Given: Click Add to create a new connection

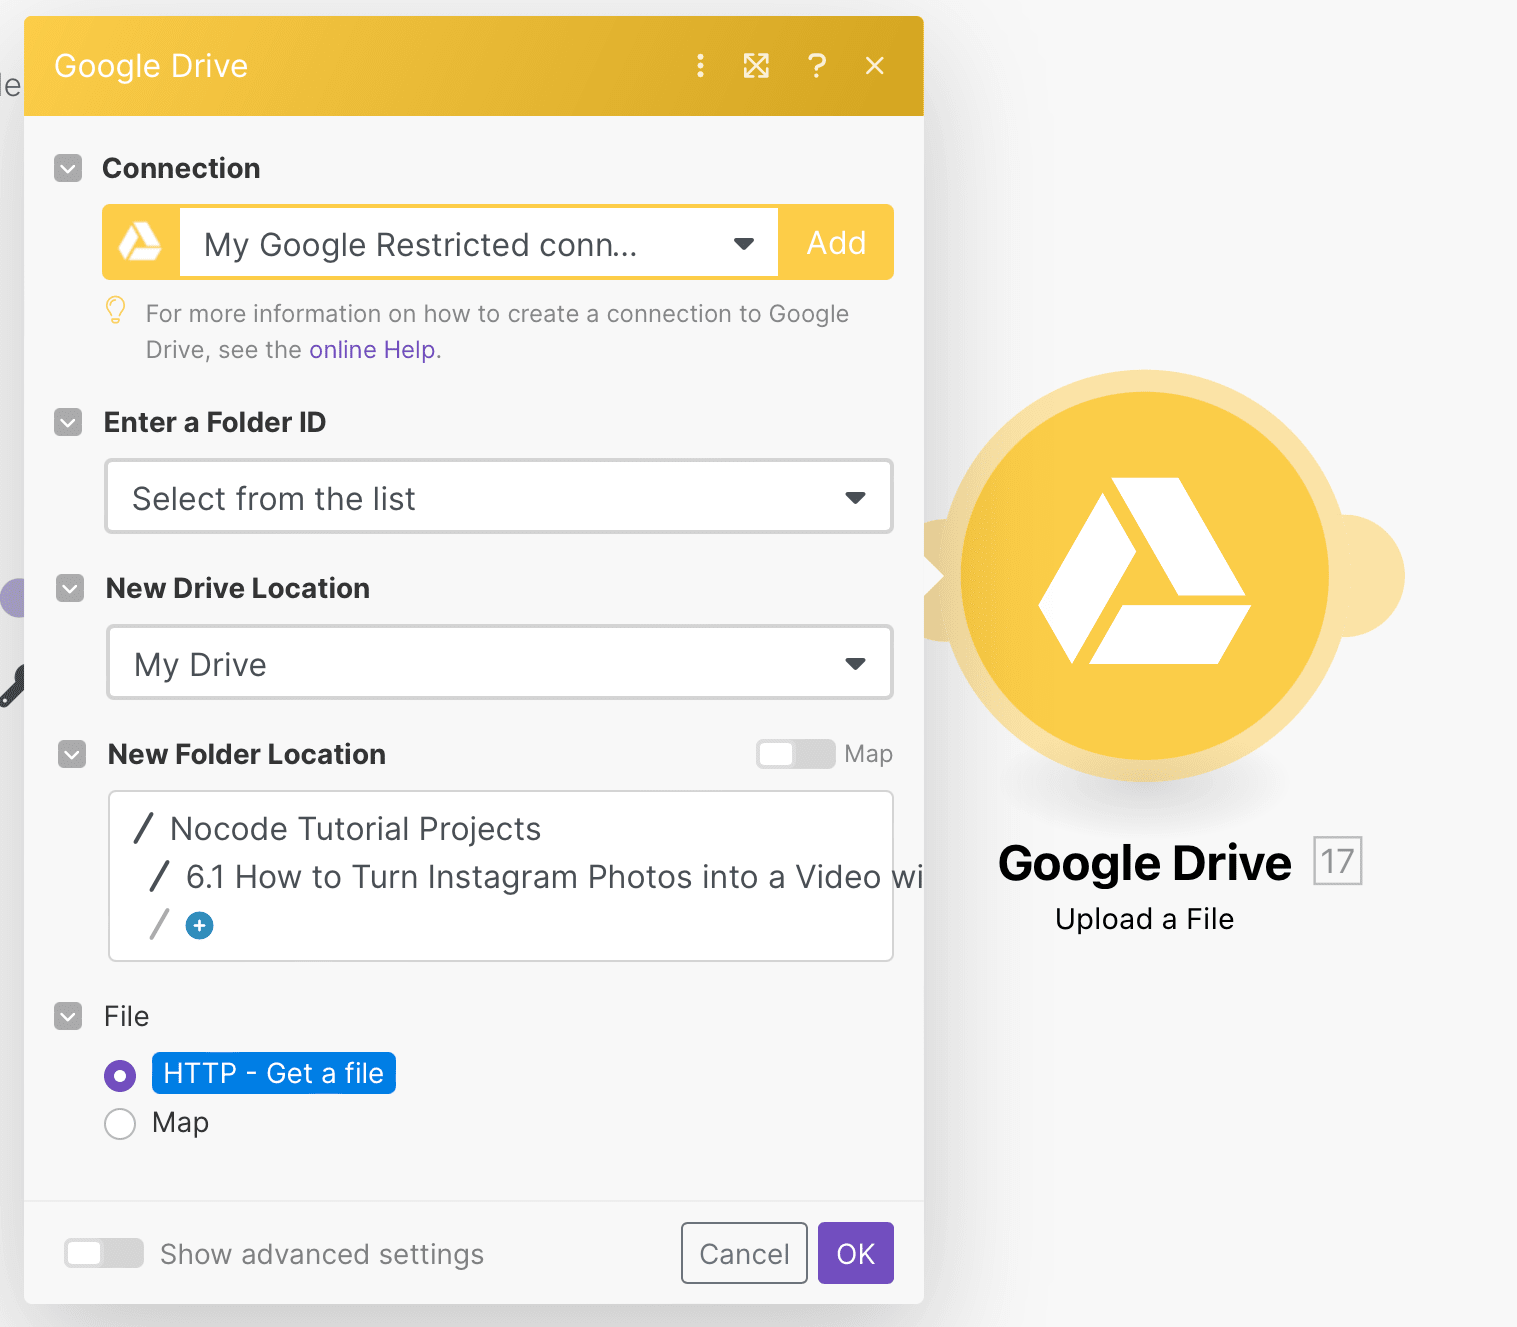Looking at the screenshot, I should click(836, 242).
